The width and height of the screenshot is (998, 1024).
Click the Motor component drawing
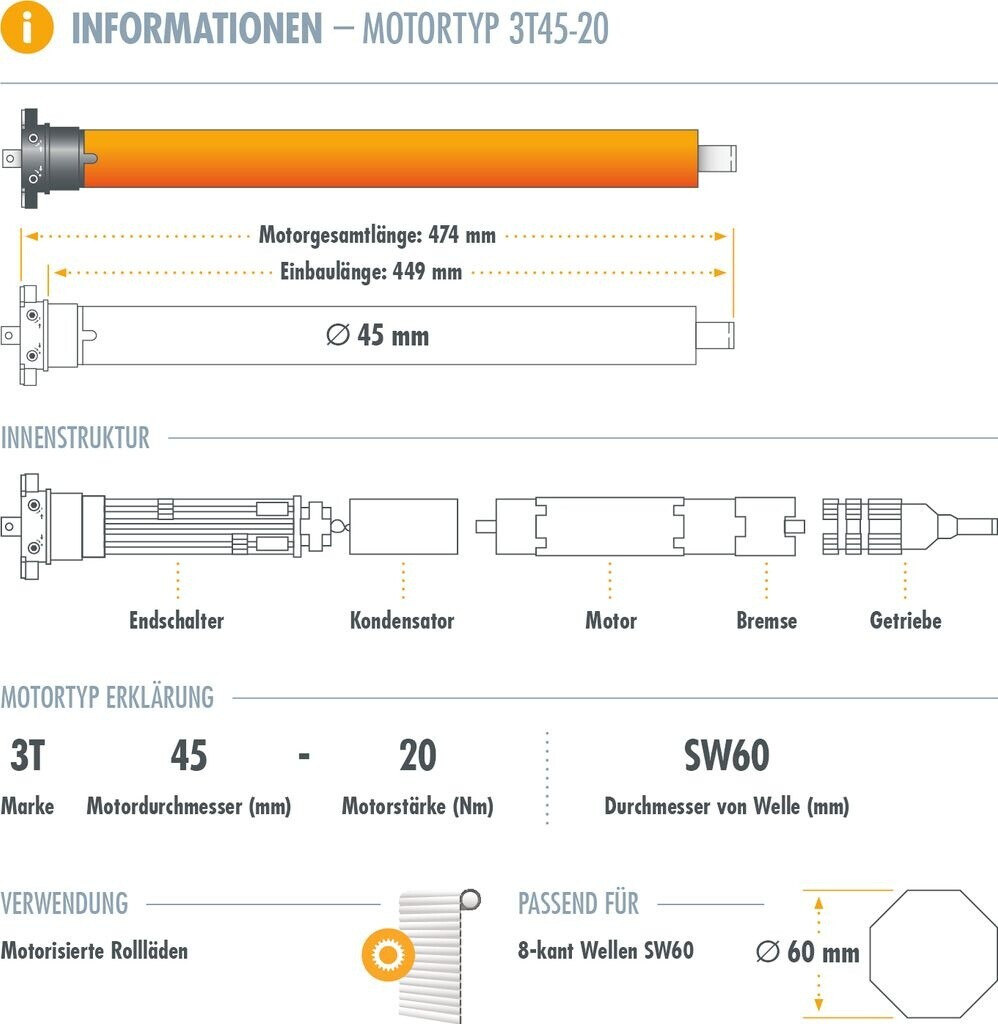point(608,526)
